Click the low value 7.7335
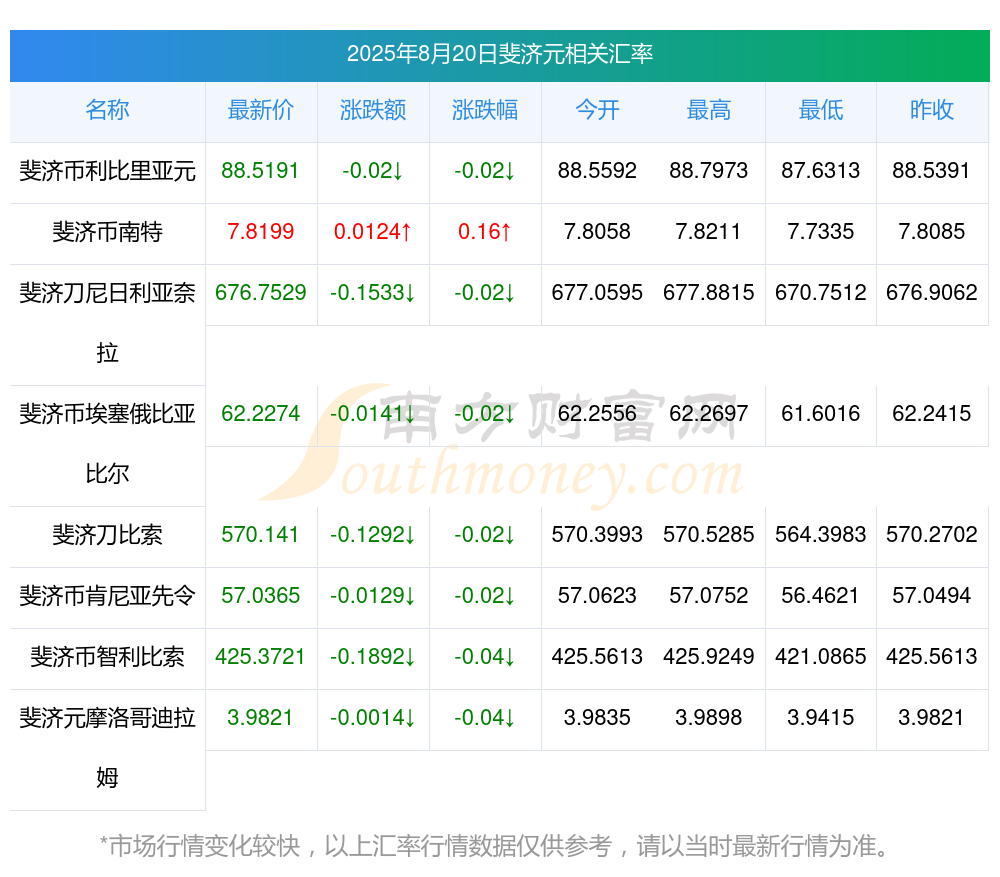1000x877 pixels. pos(821,231)
